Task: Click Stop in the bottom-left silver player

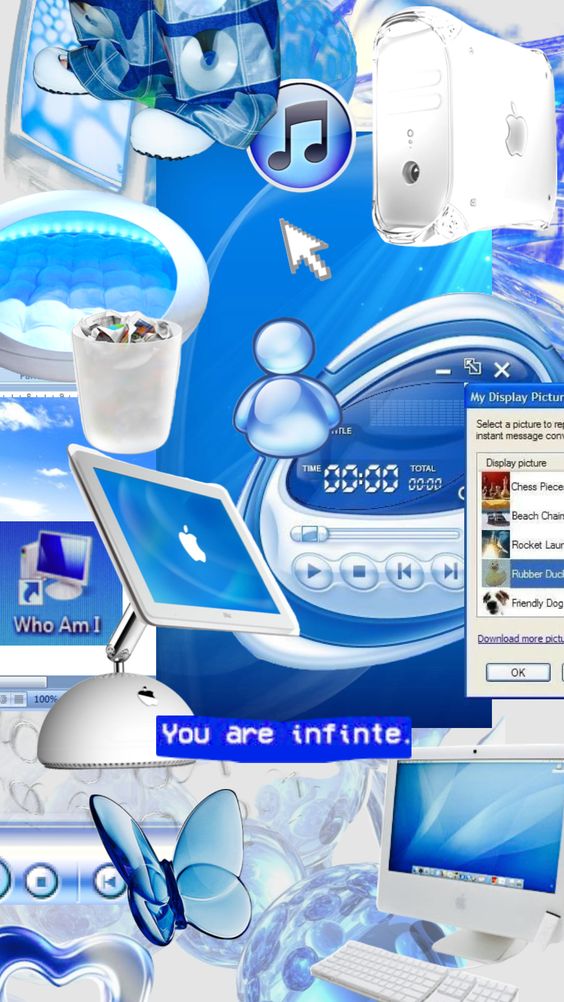Action: pyautogui.click(x=43, y=881)
